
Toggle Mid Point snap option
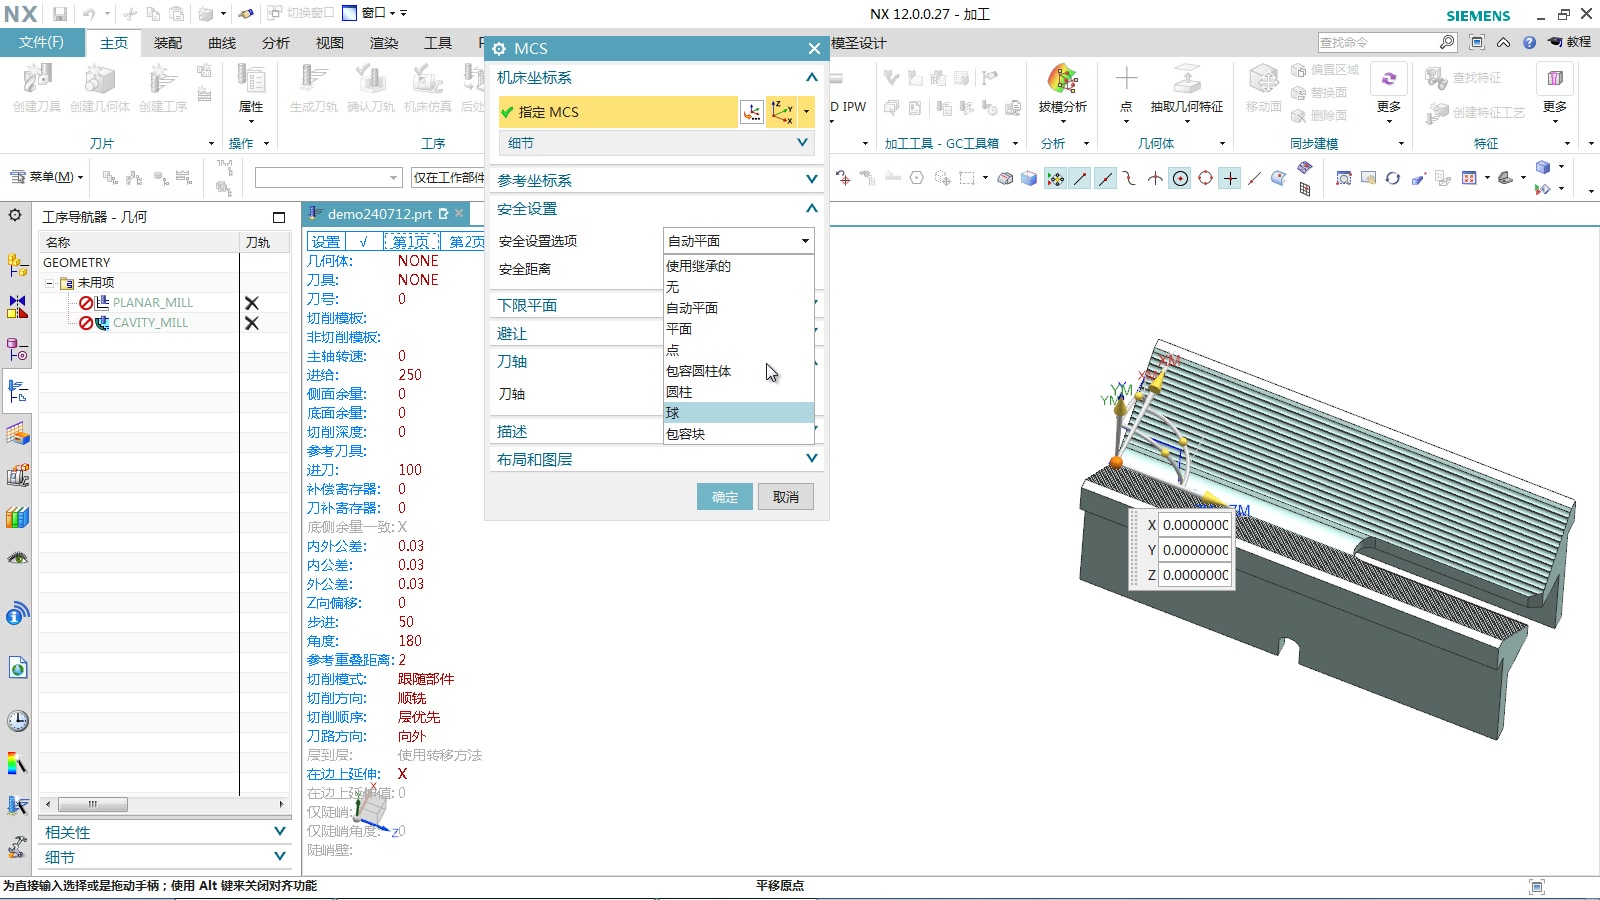pos(1105,178)
